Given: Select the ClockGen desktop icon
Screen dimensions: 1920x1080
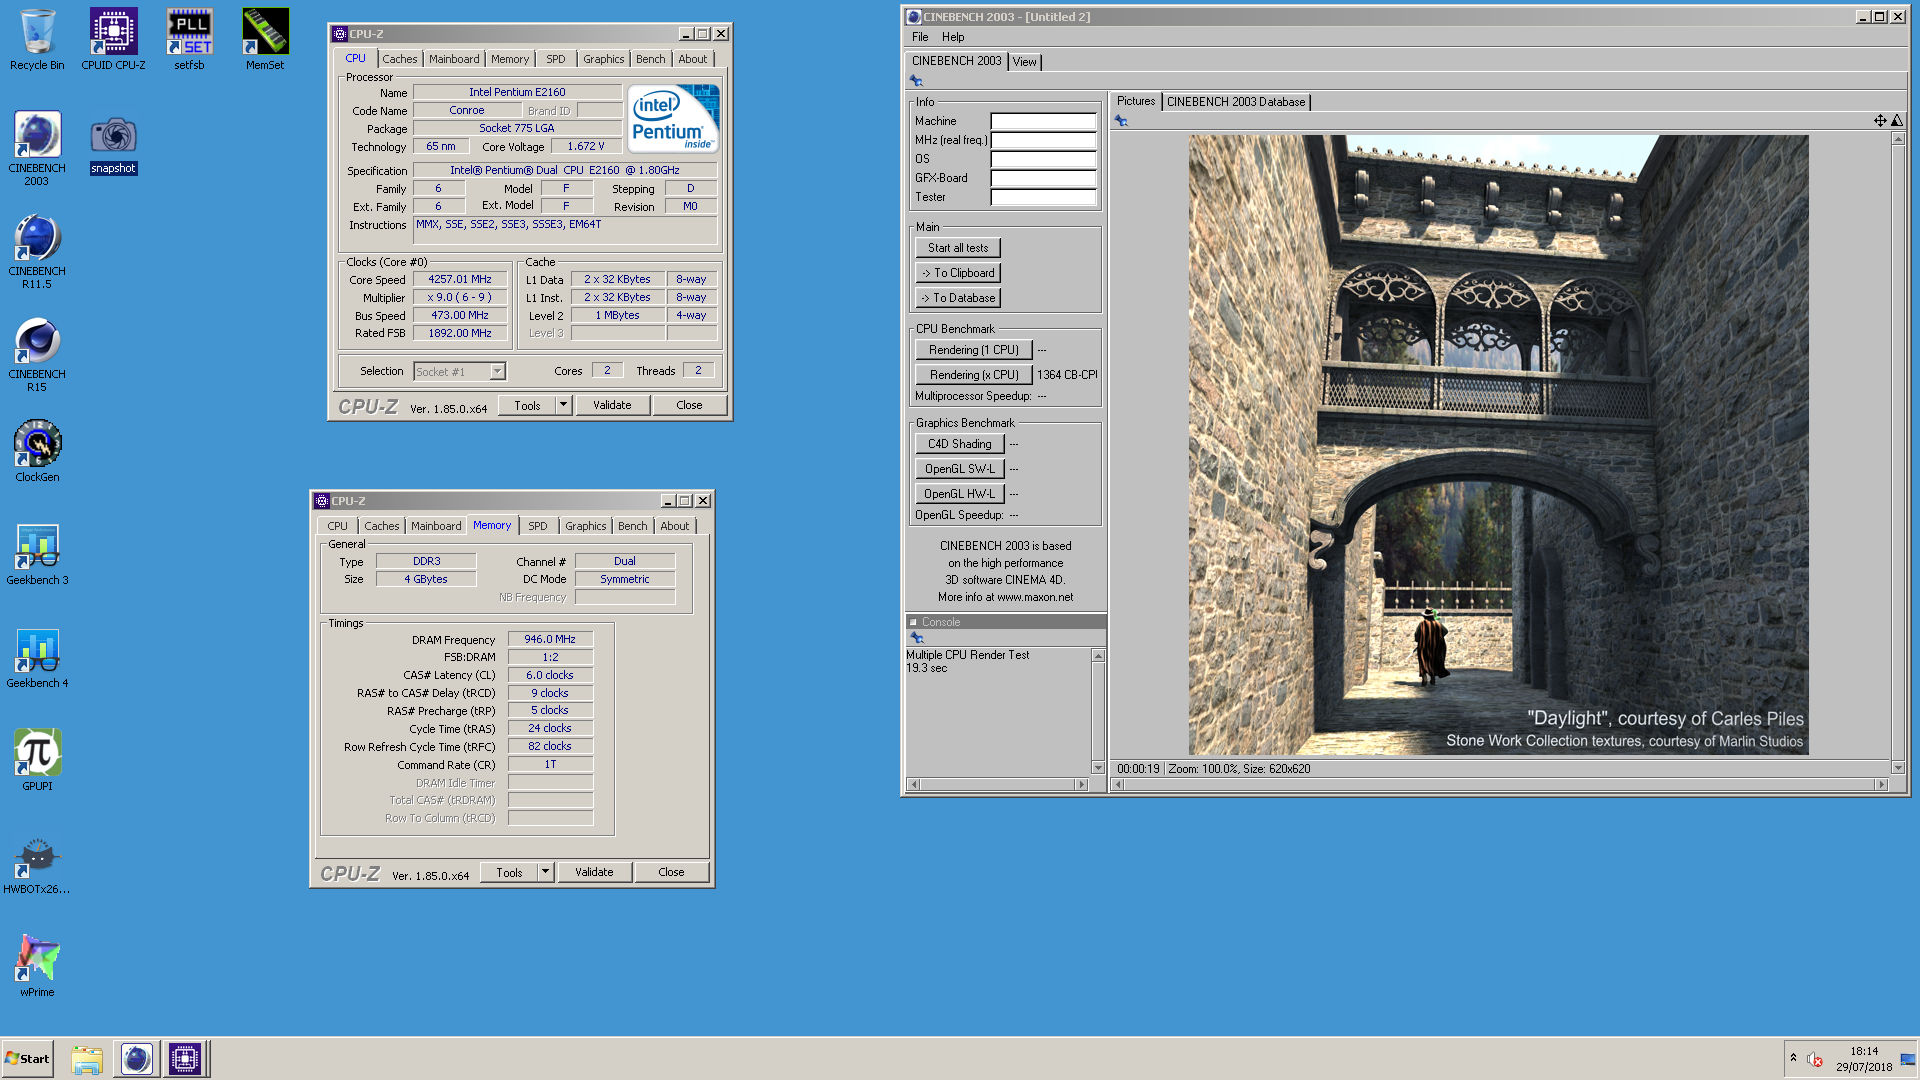Looking at the screenshot, I should click(x=37, y=451).
